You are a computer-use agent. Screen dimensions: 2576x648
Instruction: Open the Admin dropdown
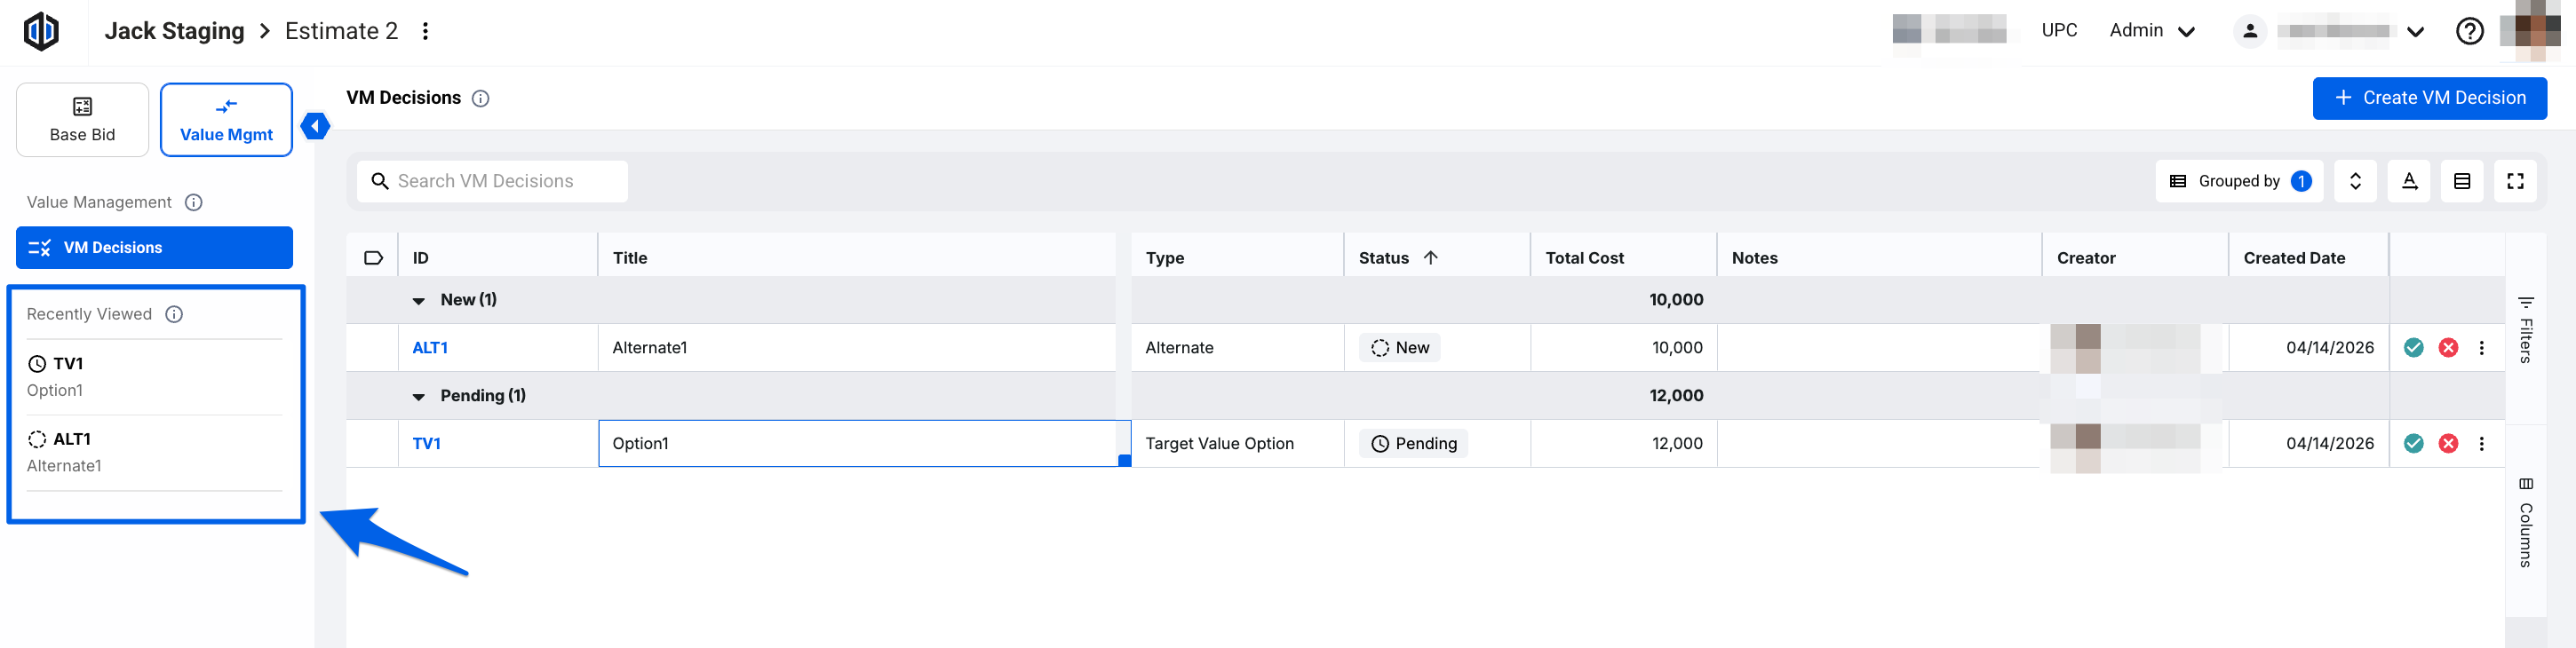[2152, 31]
